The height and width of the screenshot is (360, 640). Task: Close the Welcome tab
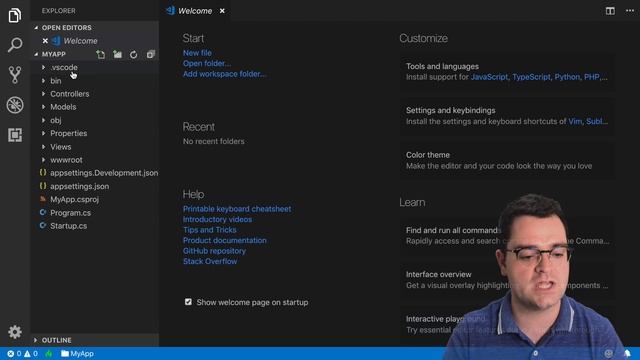222,11
